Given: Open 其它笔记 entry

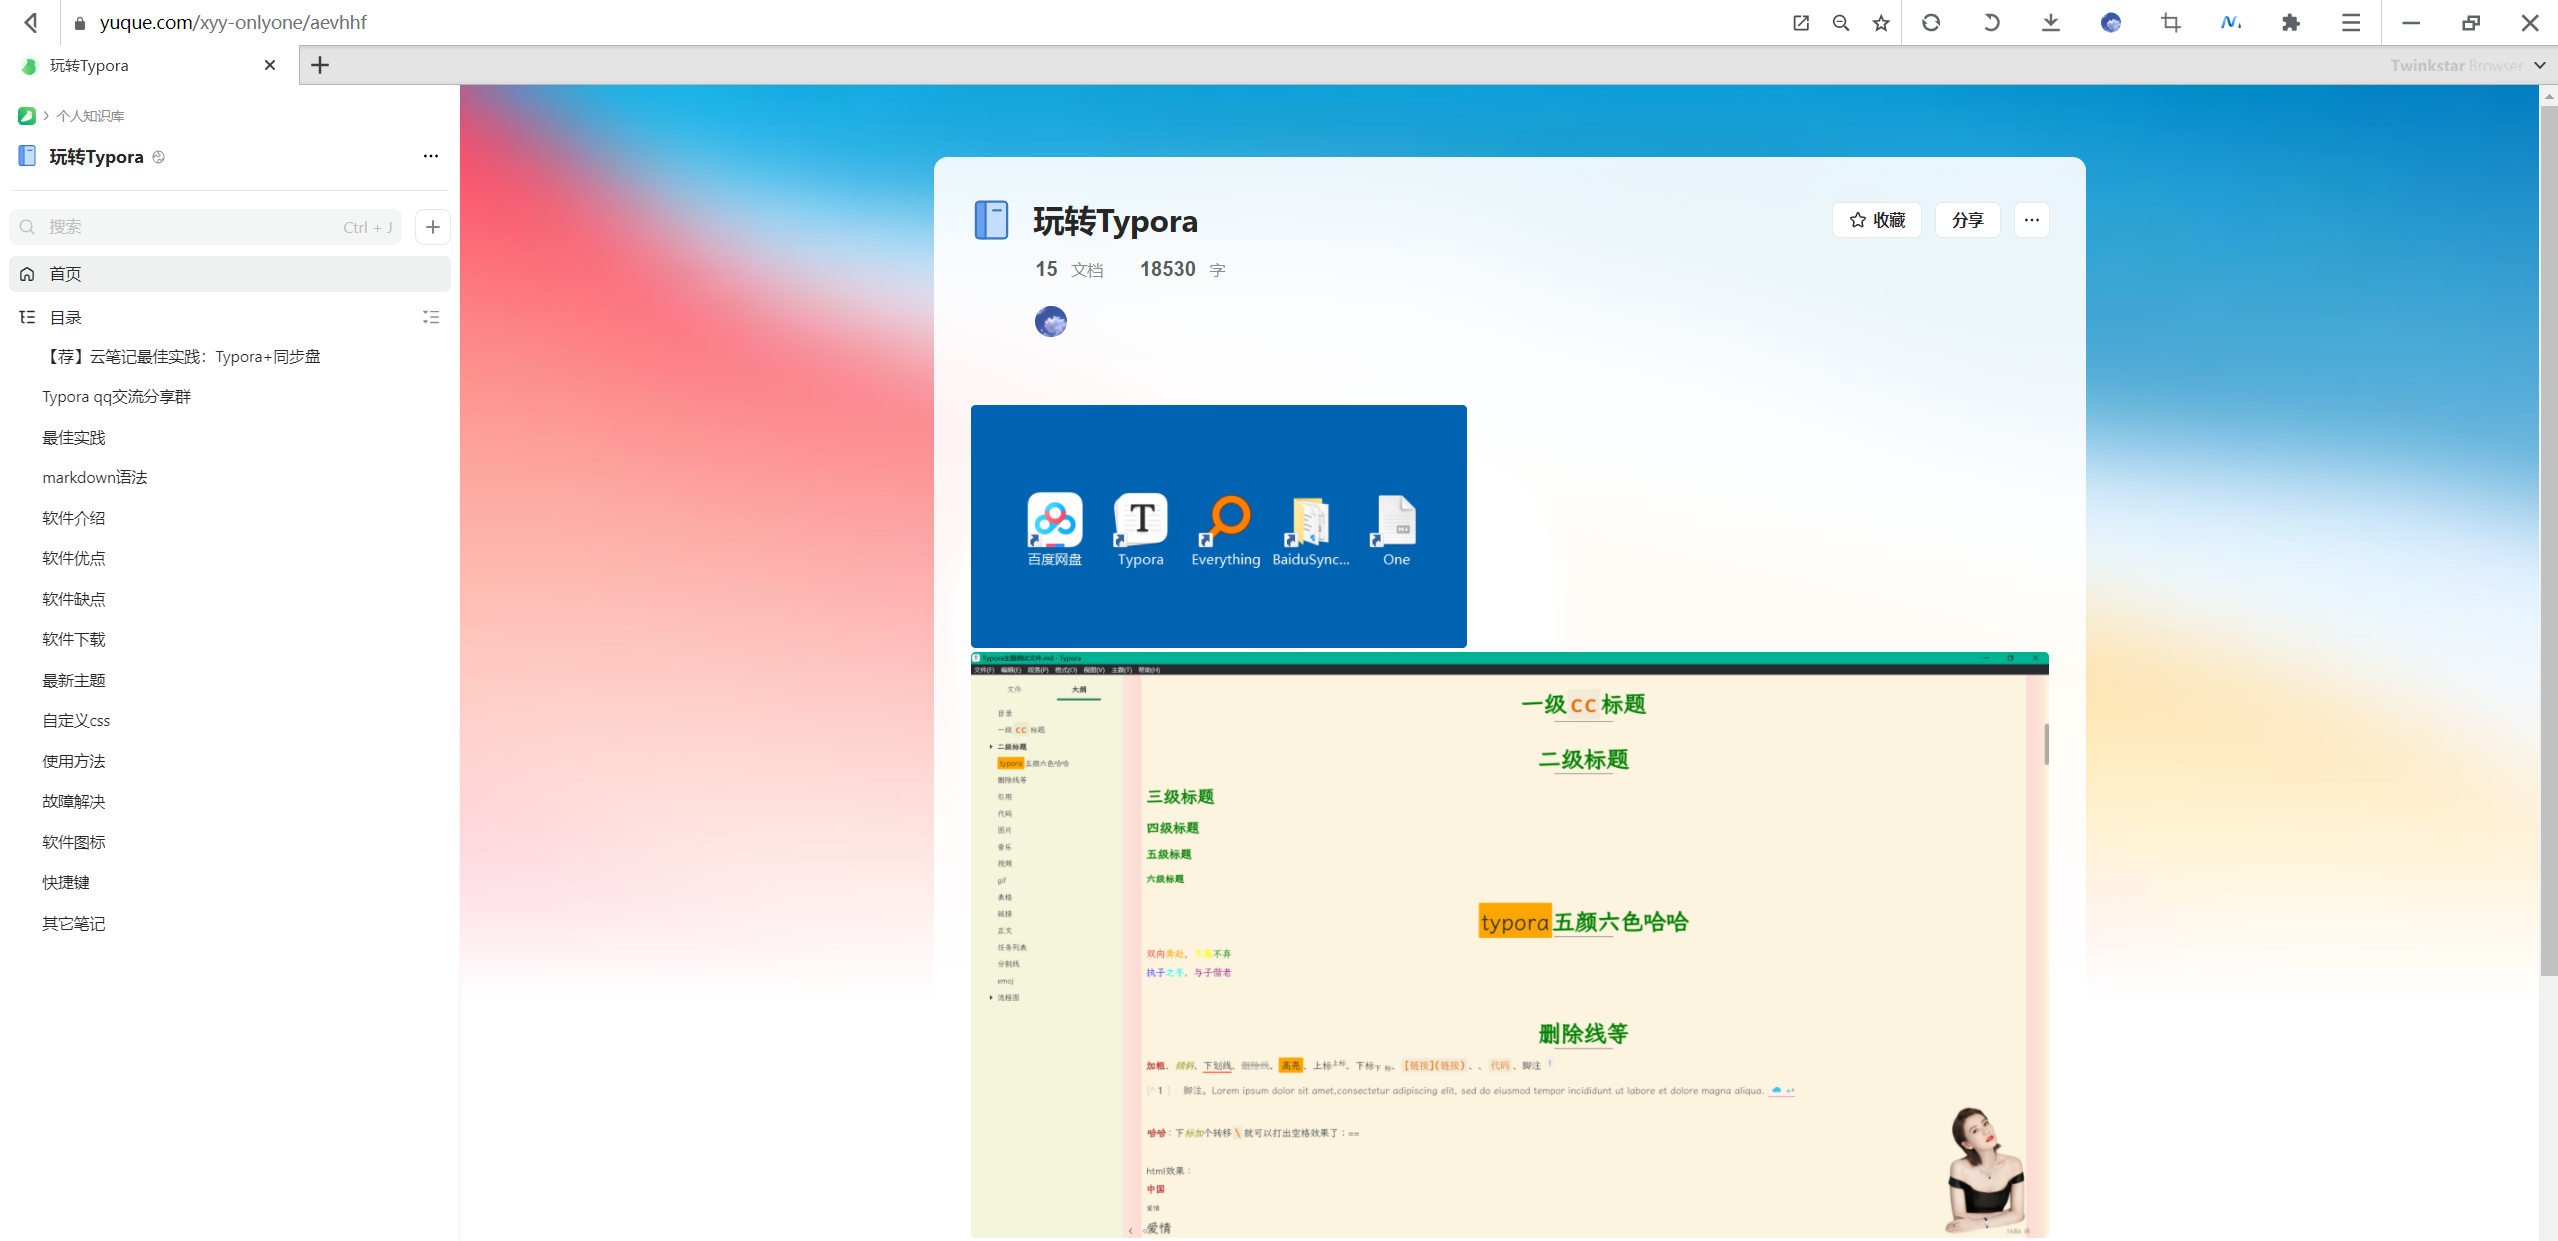Looking at the screenshot, I should 74,923.
